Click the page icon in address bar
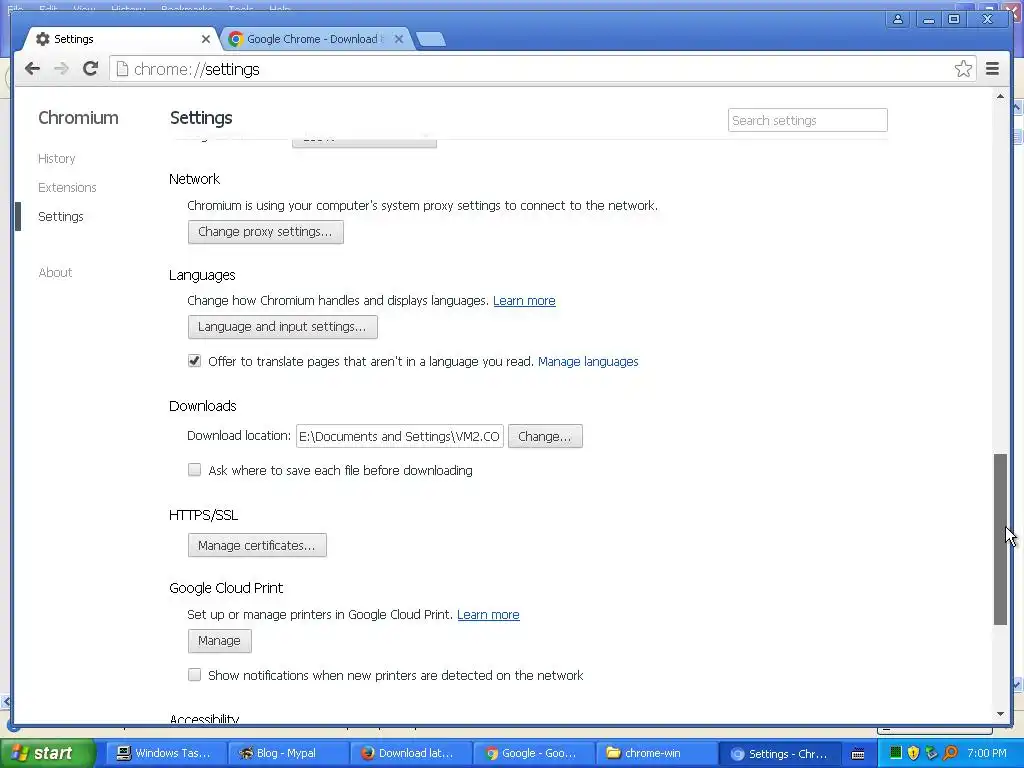1024x768 pixels. tap(121, 69)
